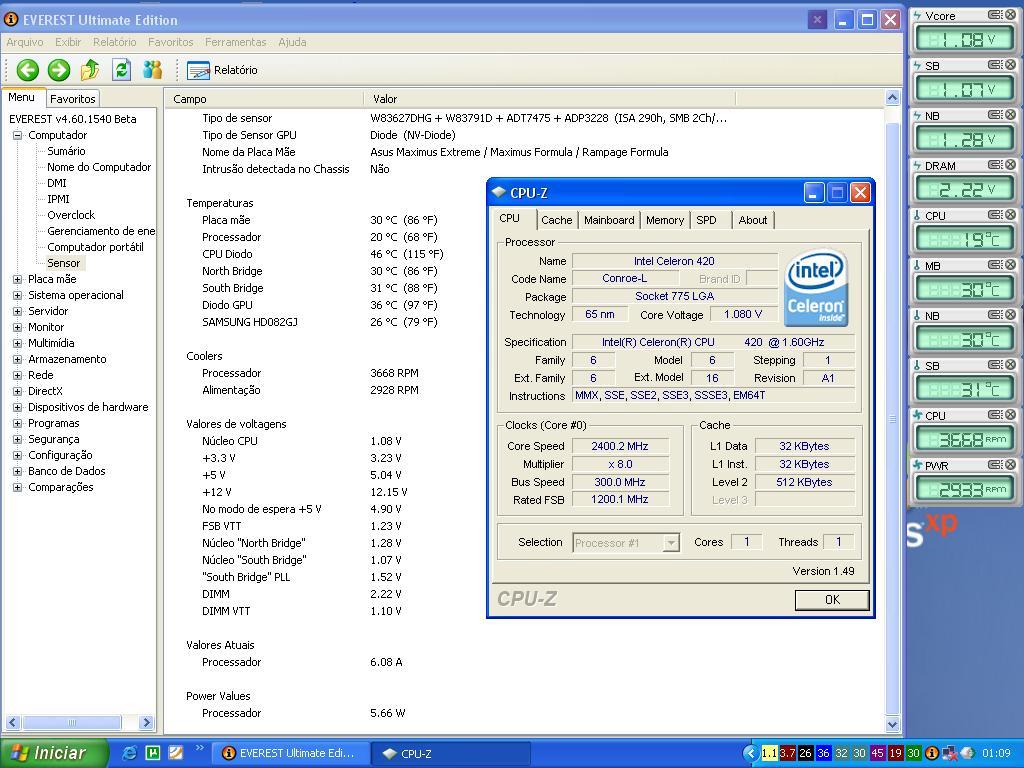Click OK button in CPU-Z
Viewport: 1024px width, 768px height.
pyautogui.click(x=832, y=600)
